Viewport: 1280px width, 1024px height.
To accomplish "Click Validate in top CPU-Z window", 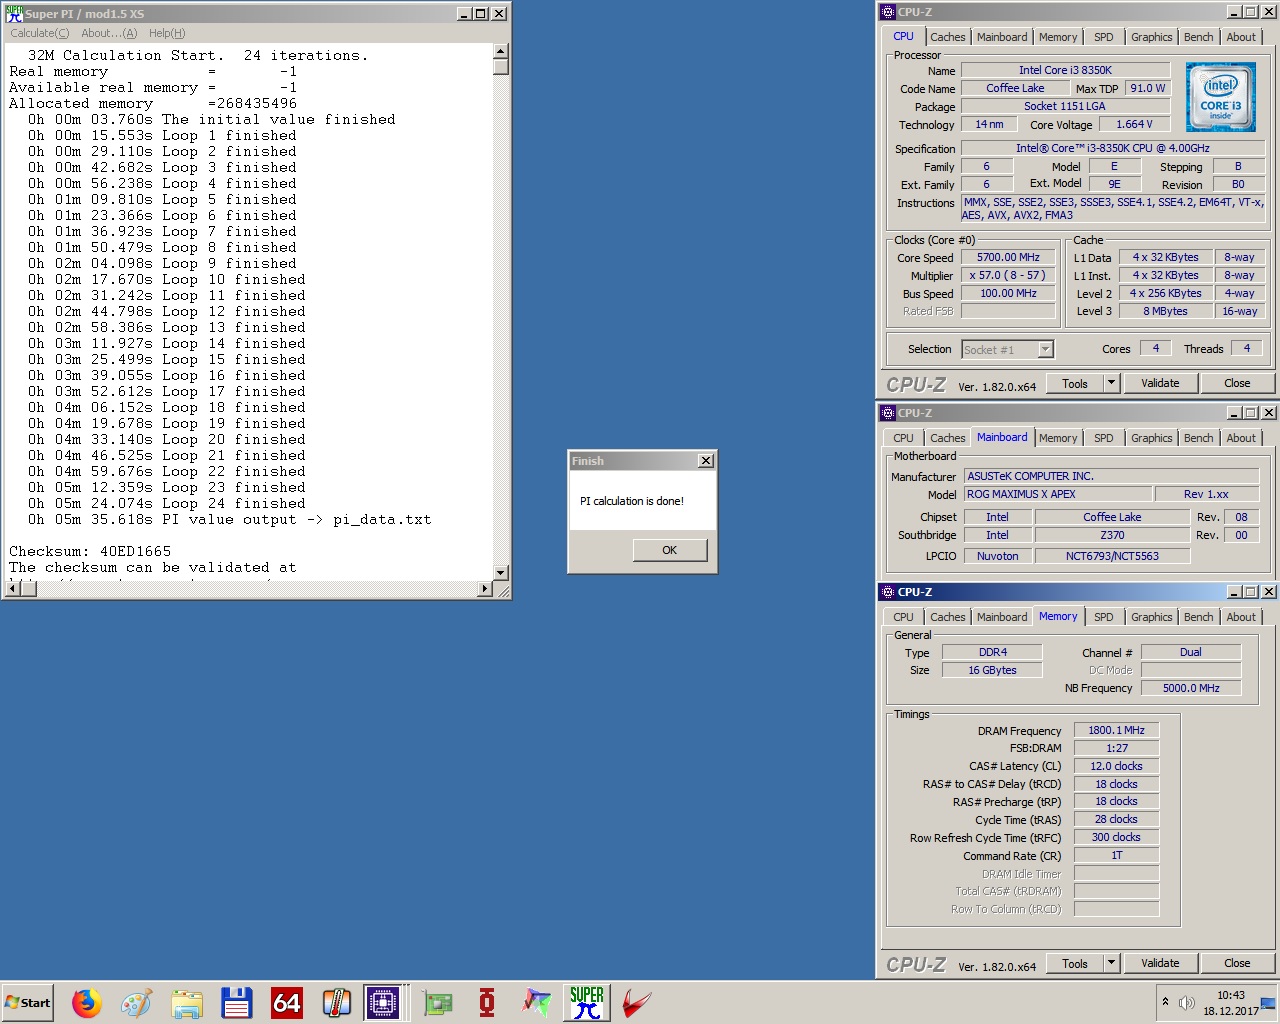I will click(x=1160, y=383).
